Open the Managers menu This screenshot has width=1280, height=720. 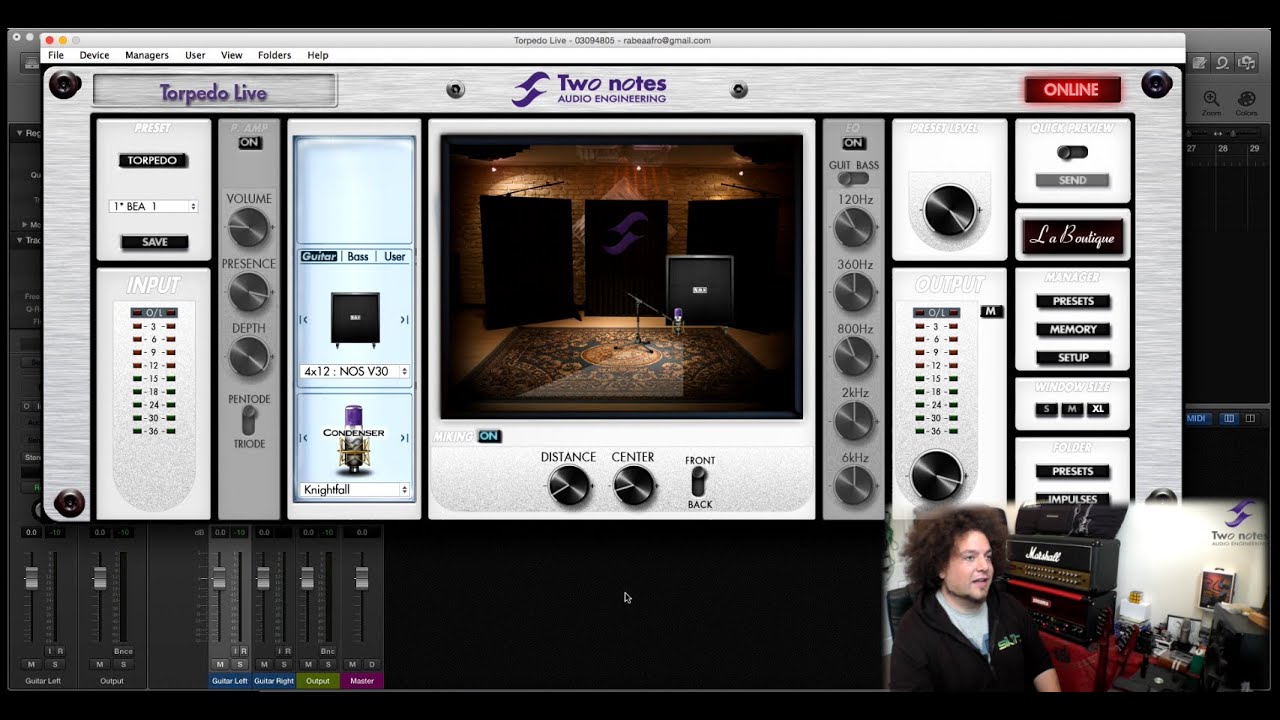147,55
